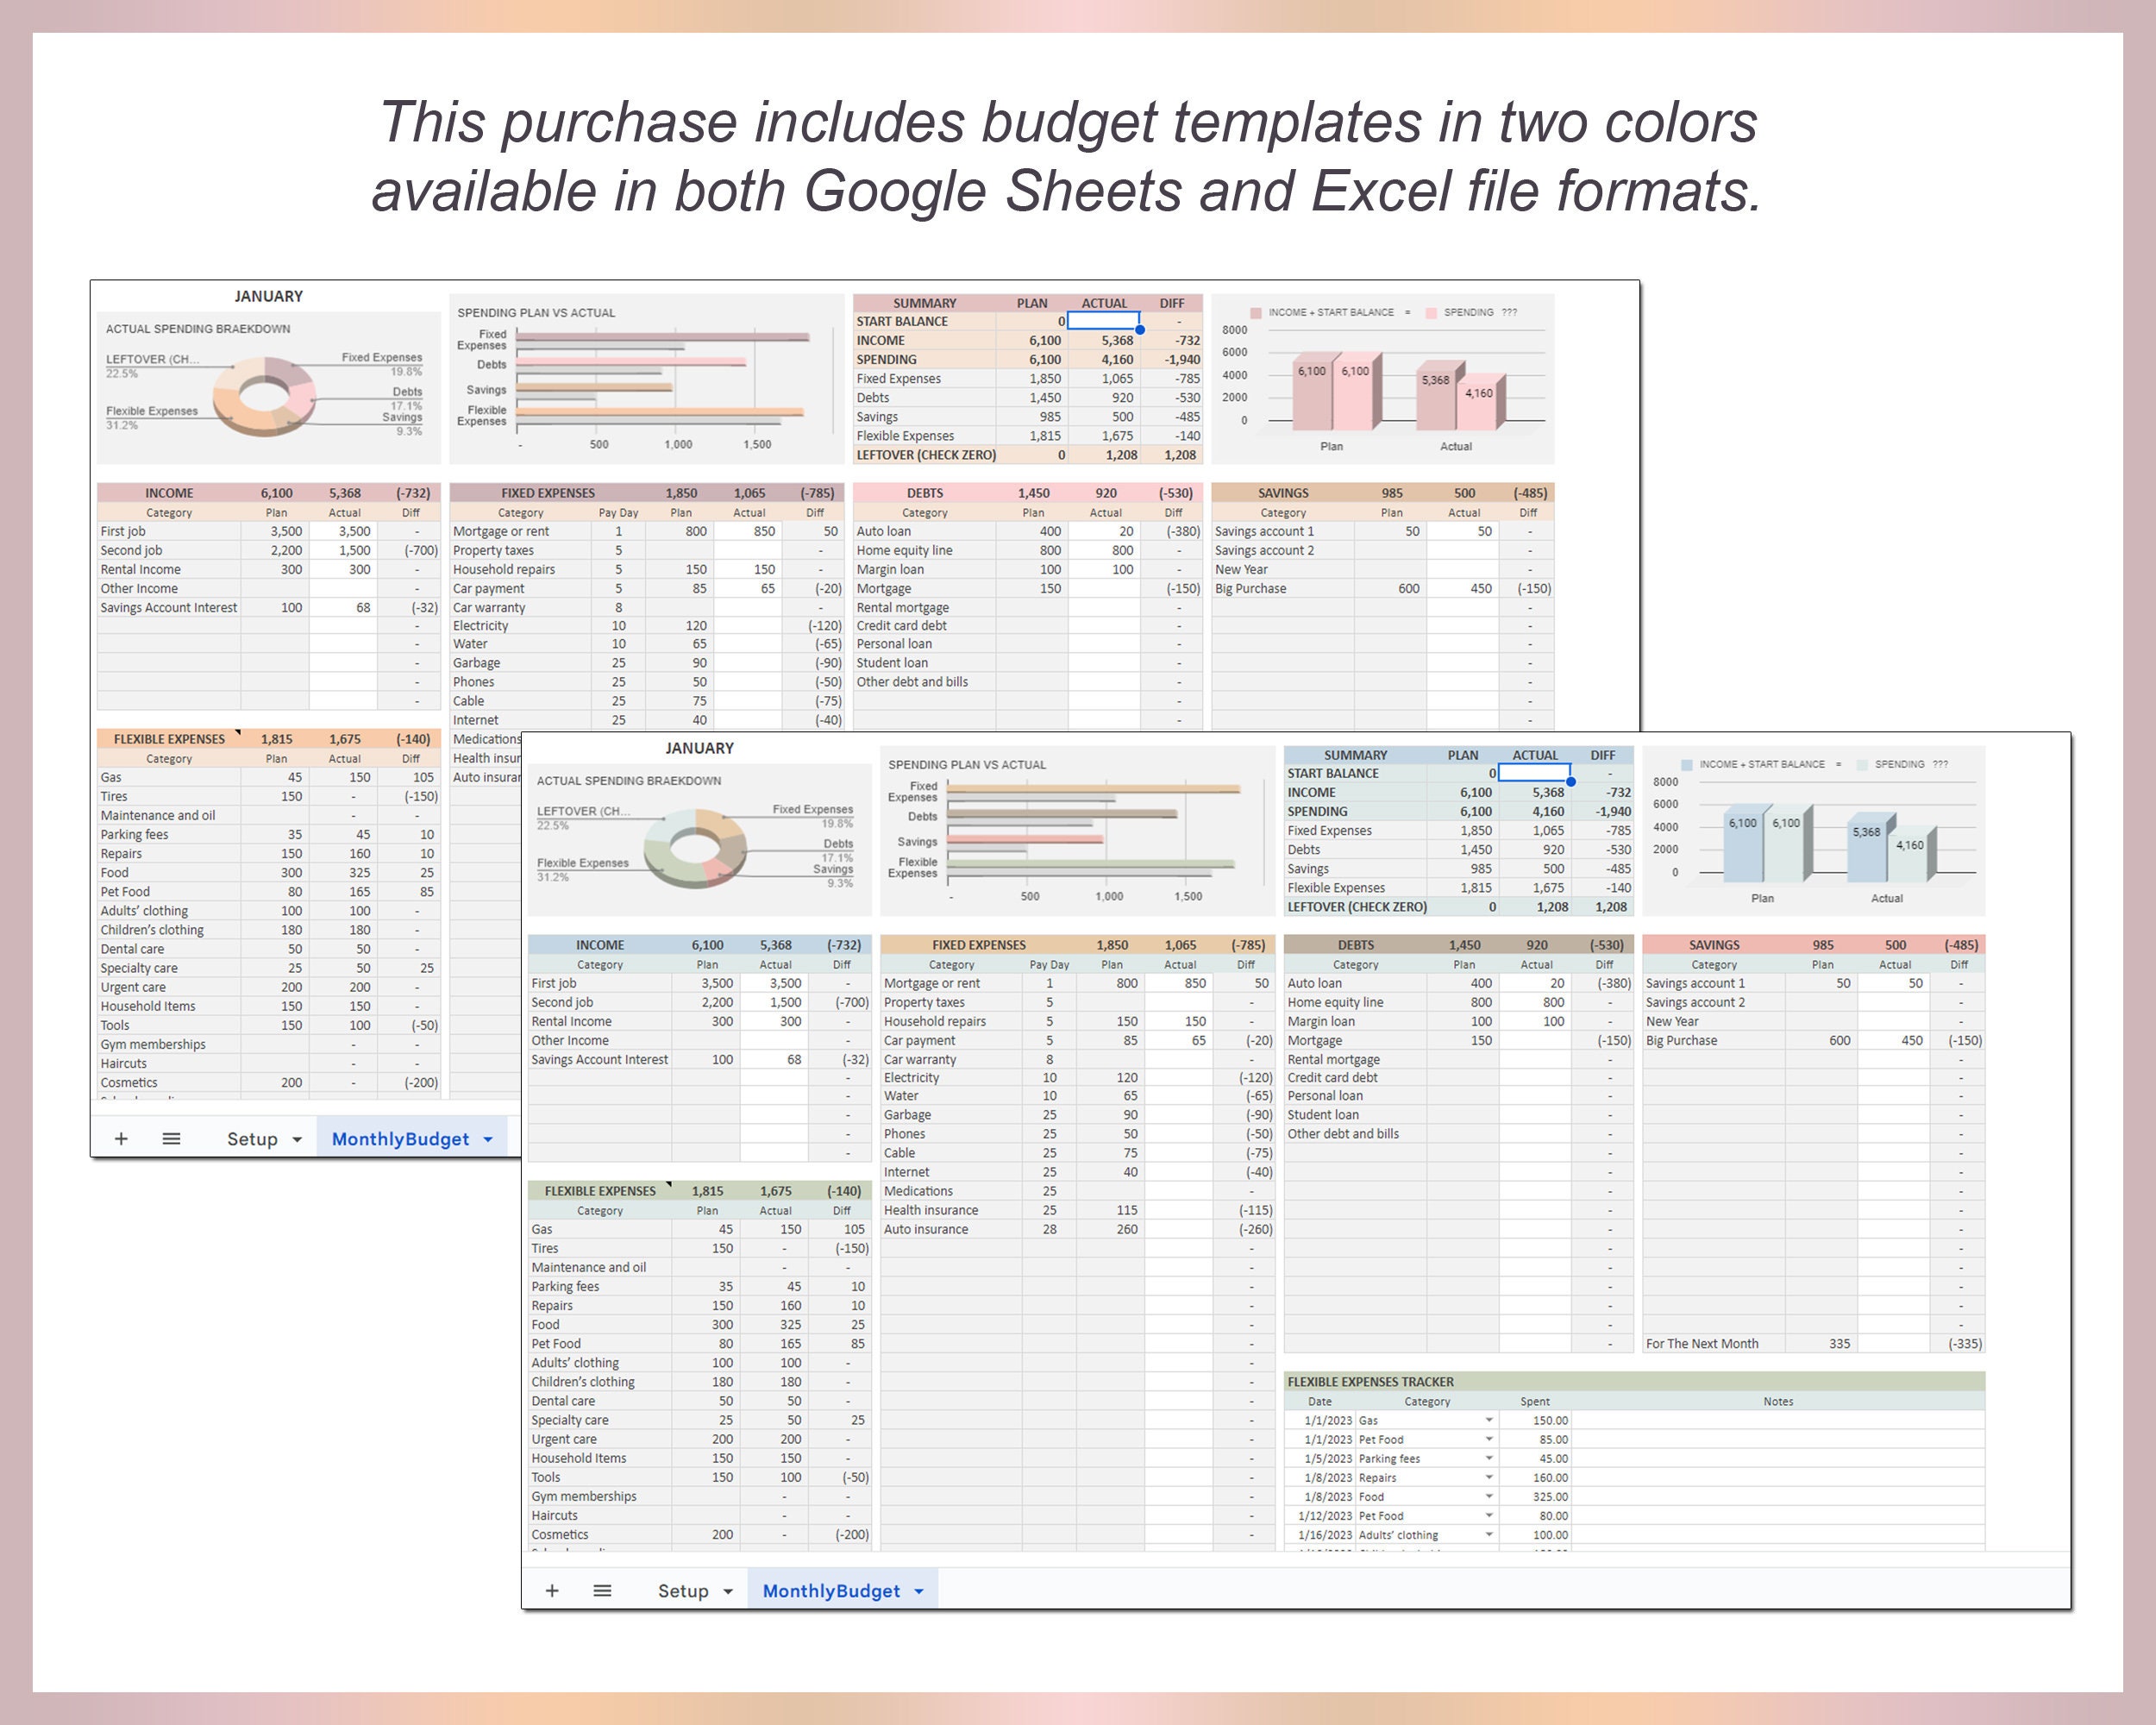Click 'Urgent care' in the pink flexible expenses
Image resolution: width=2156 pixels, height=1725 pixels.
[x=133, y=987]
